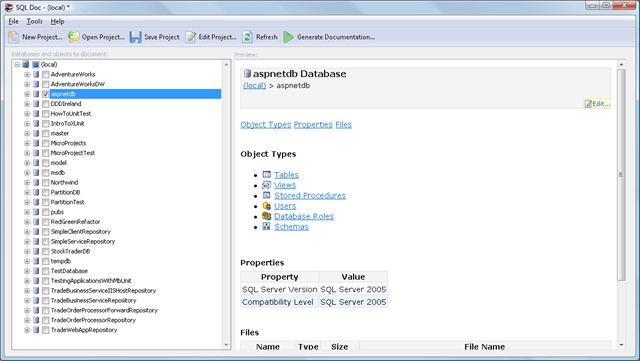Open the File menu

click(x=13, y=21)
